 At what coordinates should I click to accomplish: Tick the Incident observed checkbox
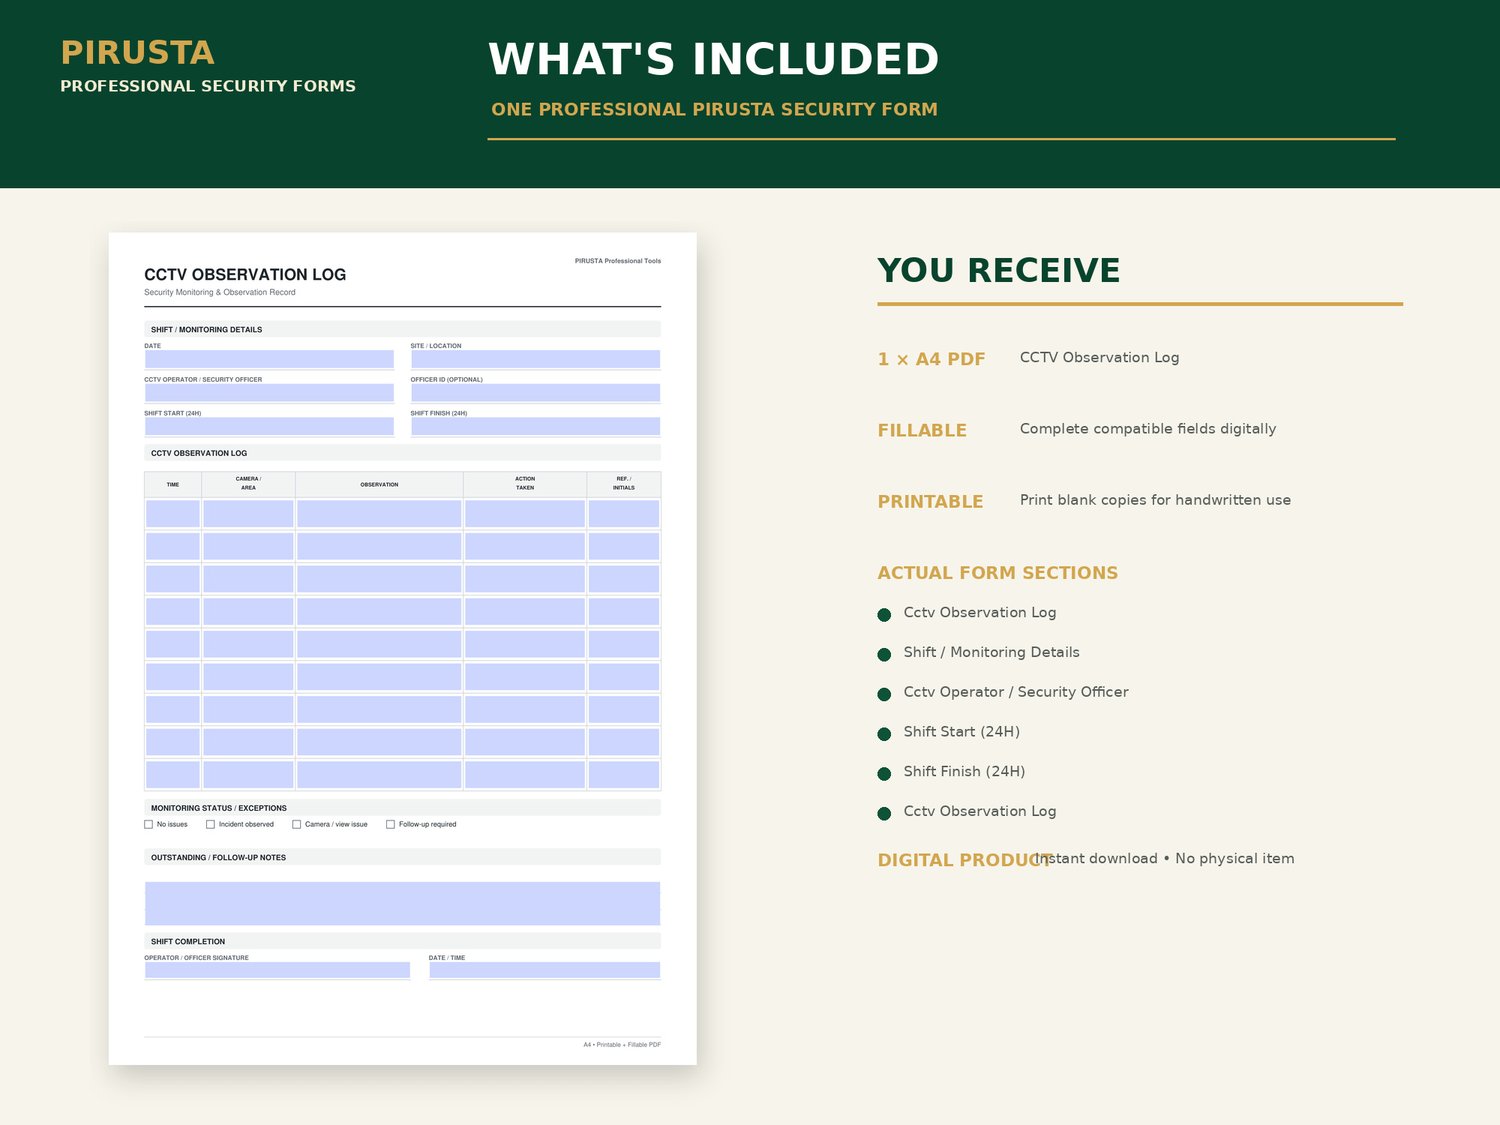(x=211, y=825)
